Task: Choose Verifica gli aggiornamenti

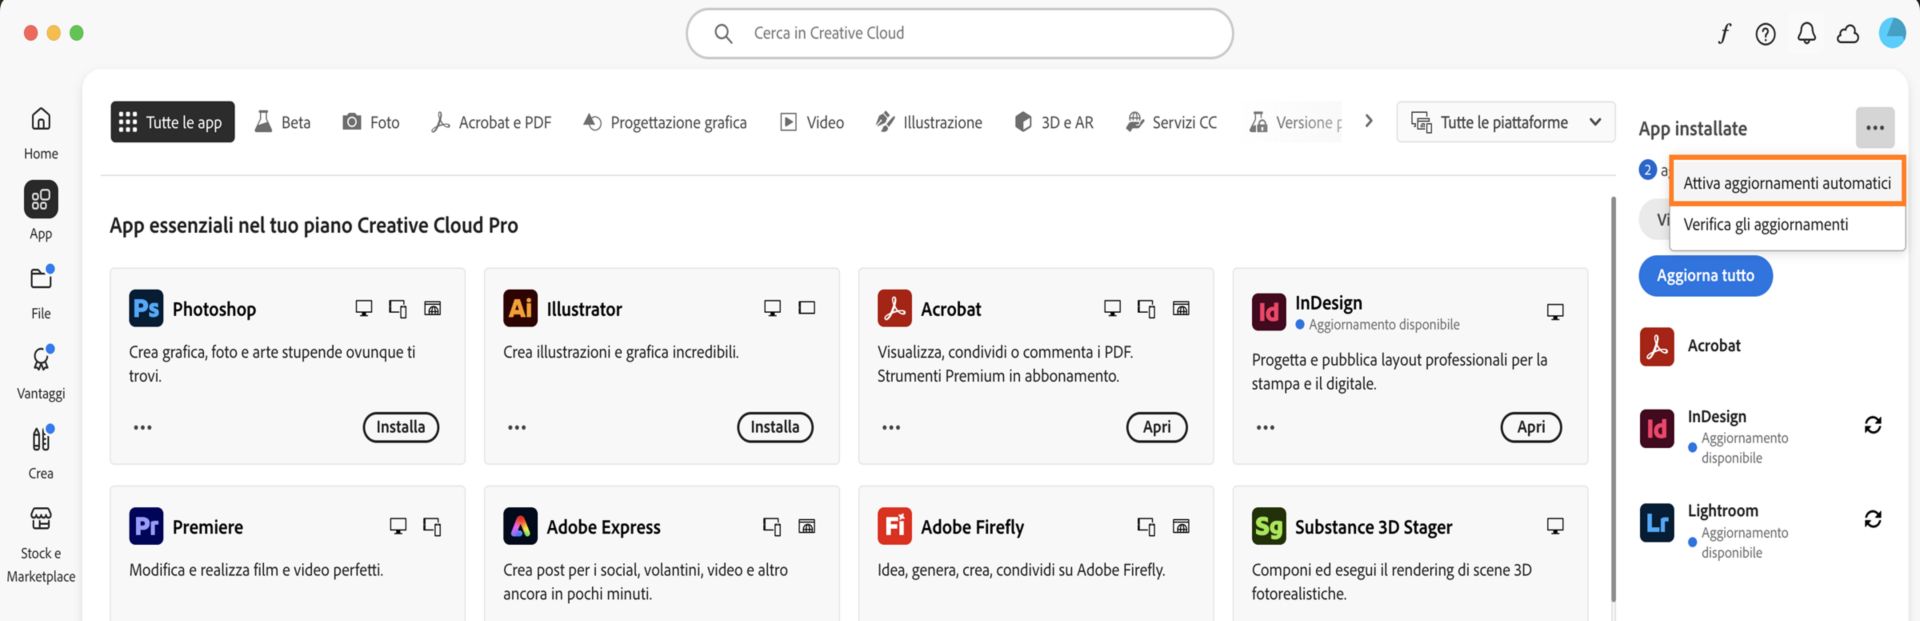Action: pos(1787,225)
